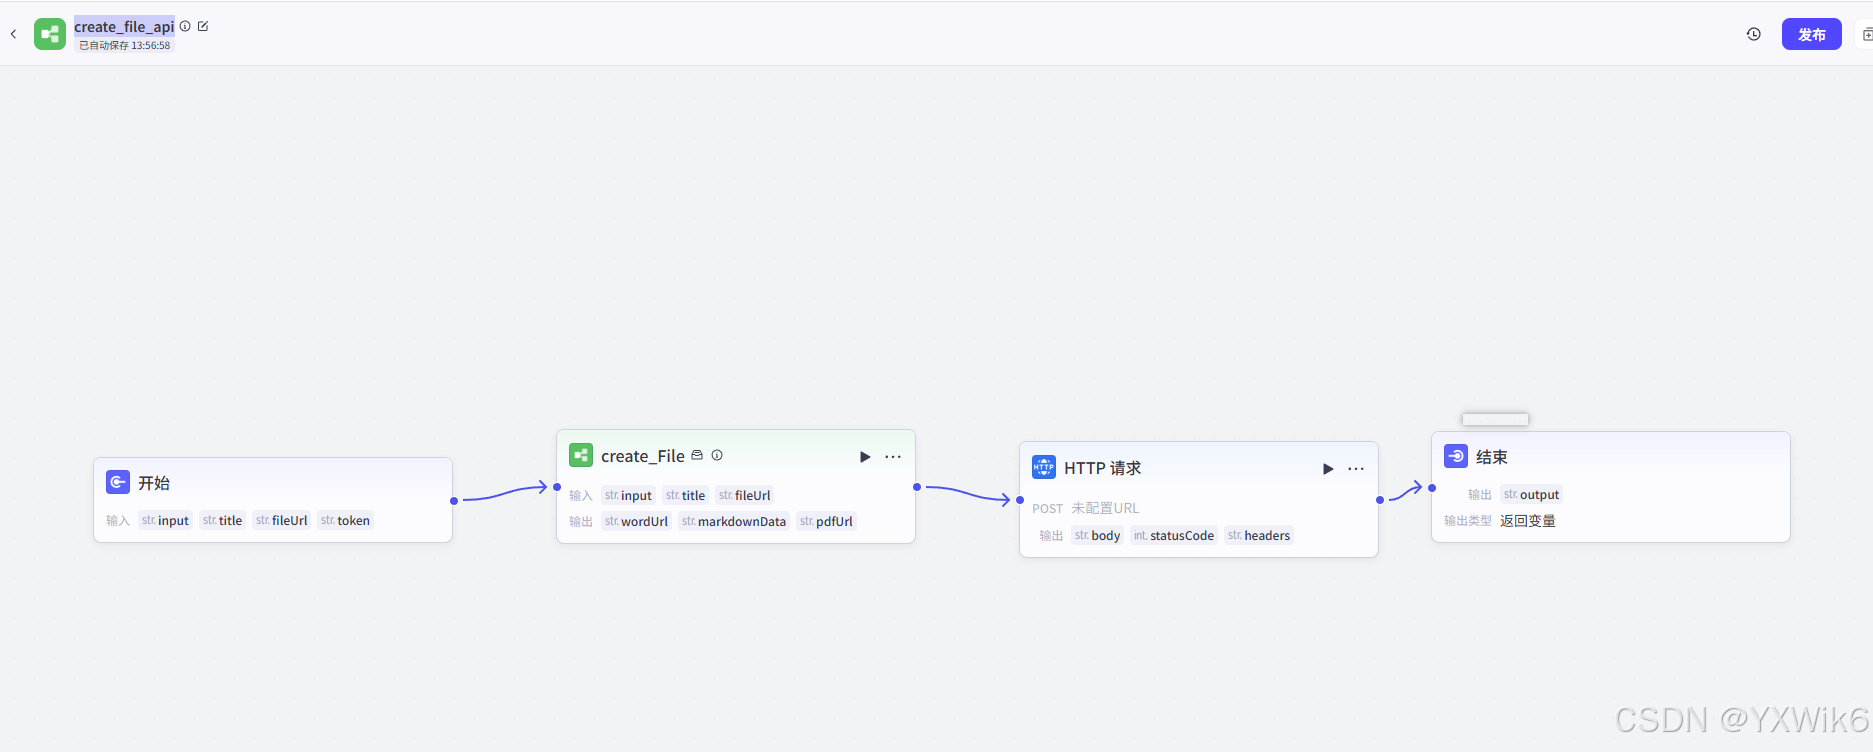The height and width of the screenshot is (752, 1873).
Task: Run the HTTP 请求 node with play button
Action: 1328,468
